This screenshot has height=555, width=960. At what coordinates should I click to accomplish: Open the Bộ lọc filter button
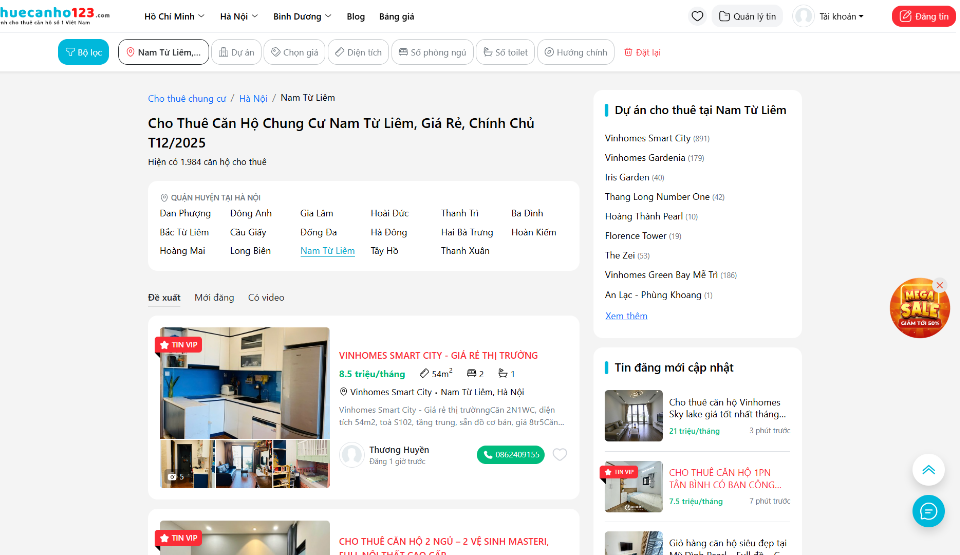click(x=83, y=52)
